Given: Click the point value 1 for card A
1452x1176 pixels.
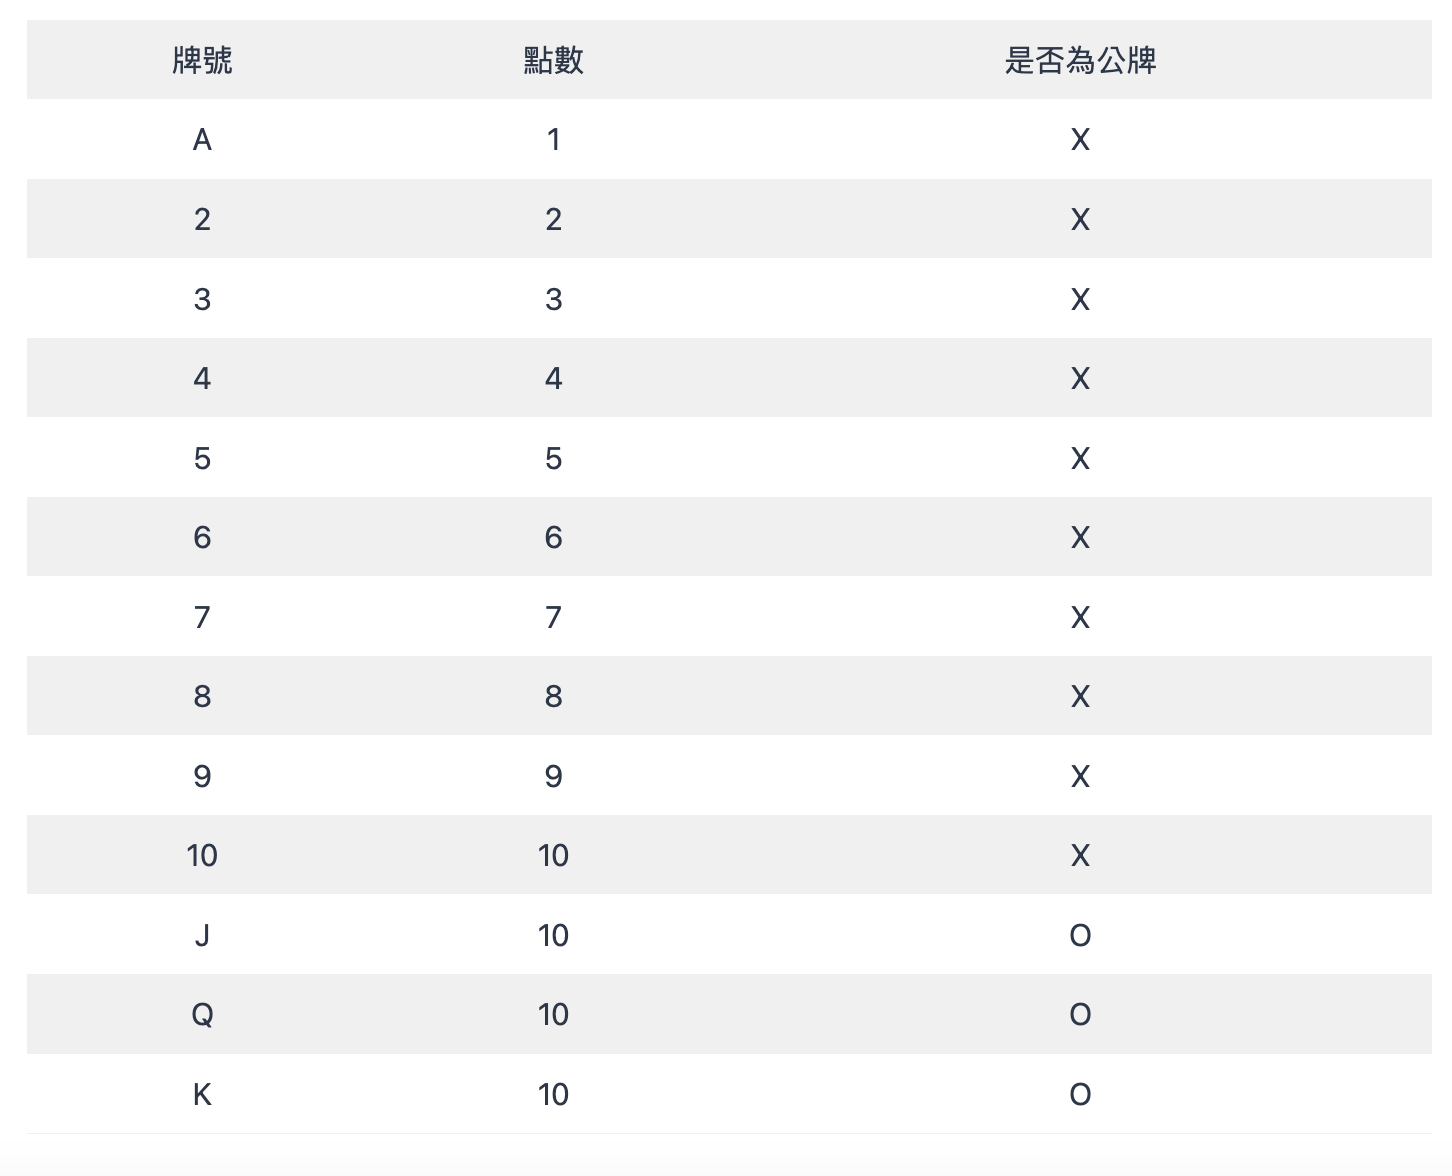Looking at the screenshot, I should [x=553, y=140].
